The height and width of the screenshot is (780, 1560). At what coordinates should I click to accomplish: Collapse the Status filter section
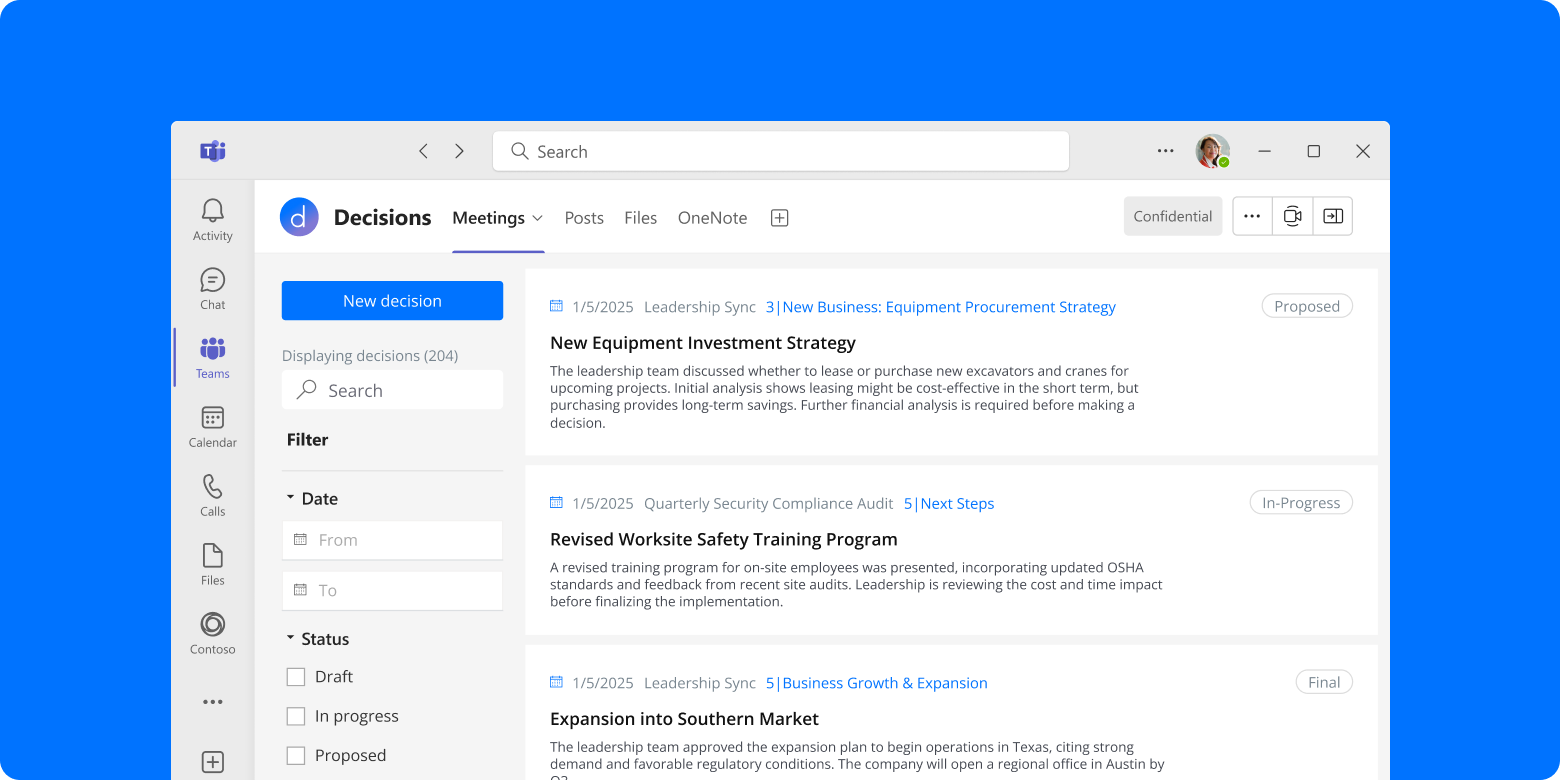pos(291,638)
